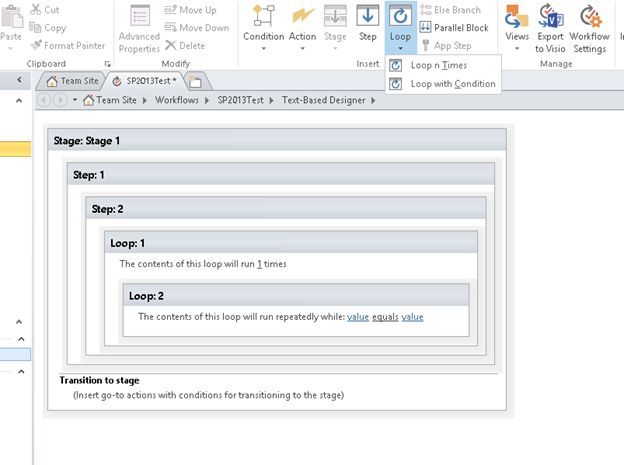Click the Cut scissors icon
The height and width of the screenshot is (465, 624).
coord(35,9)
